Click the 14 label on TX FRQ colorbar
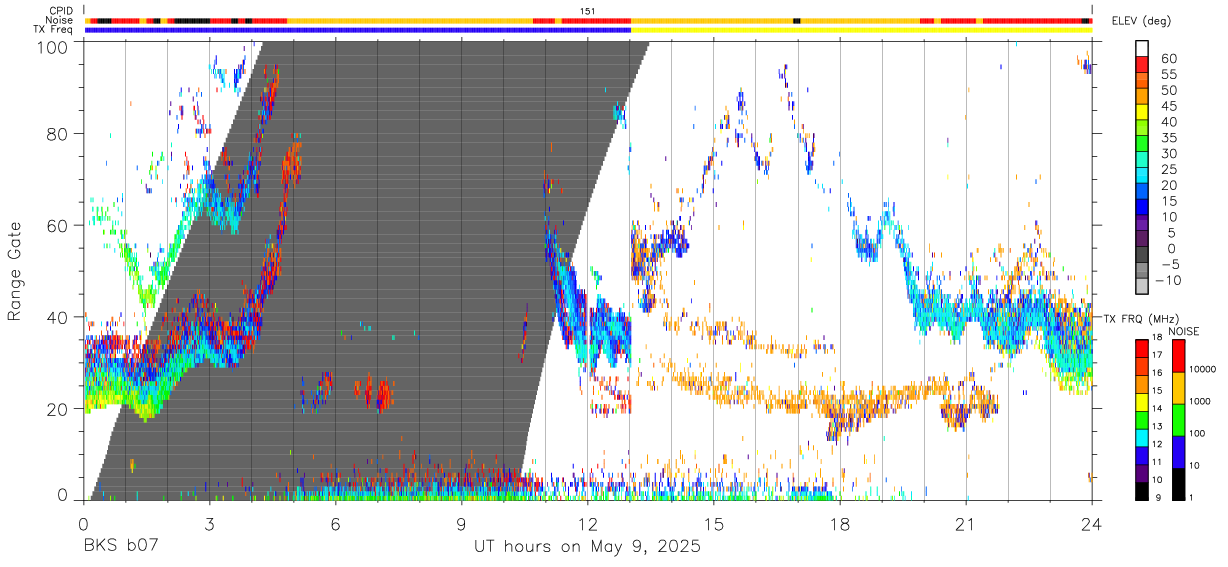1228x567 pixels. (x=1157, y=408)
